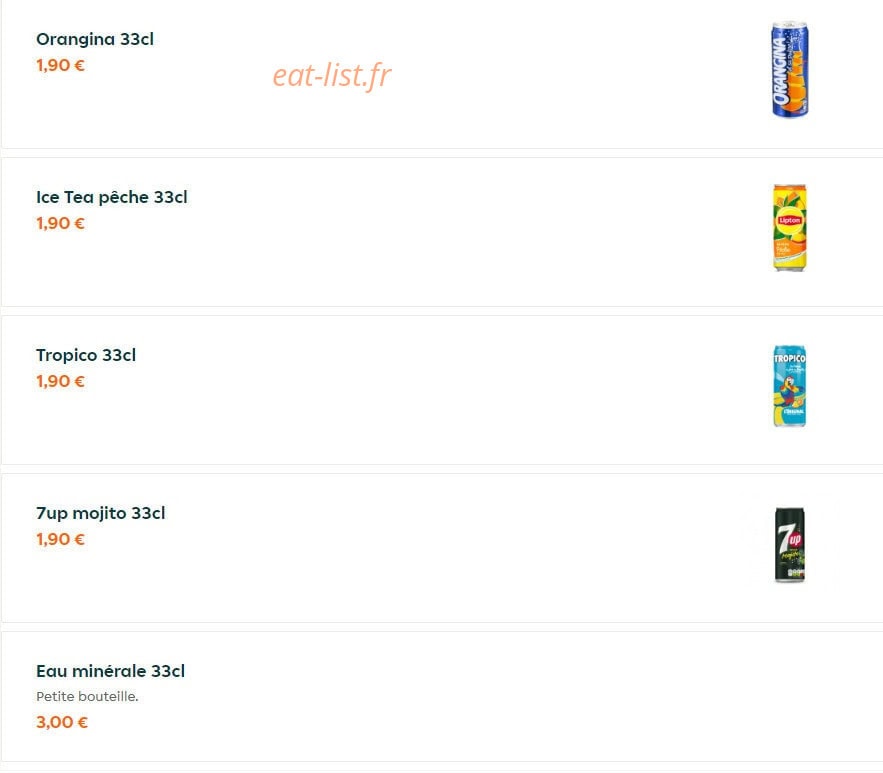Click the Eau minérale 3,00 € price
Screen dimensions: 883x773
62,722
